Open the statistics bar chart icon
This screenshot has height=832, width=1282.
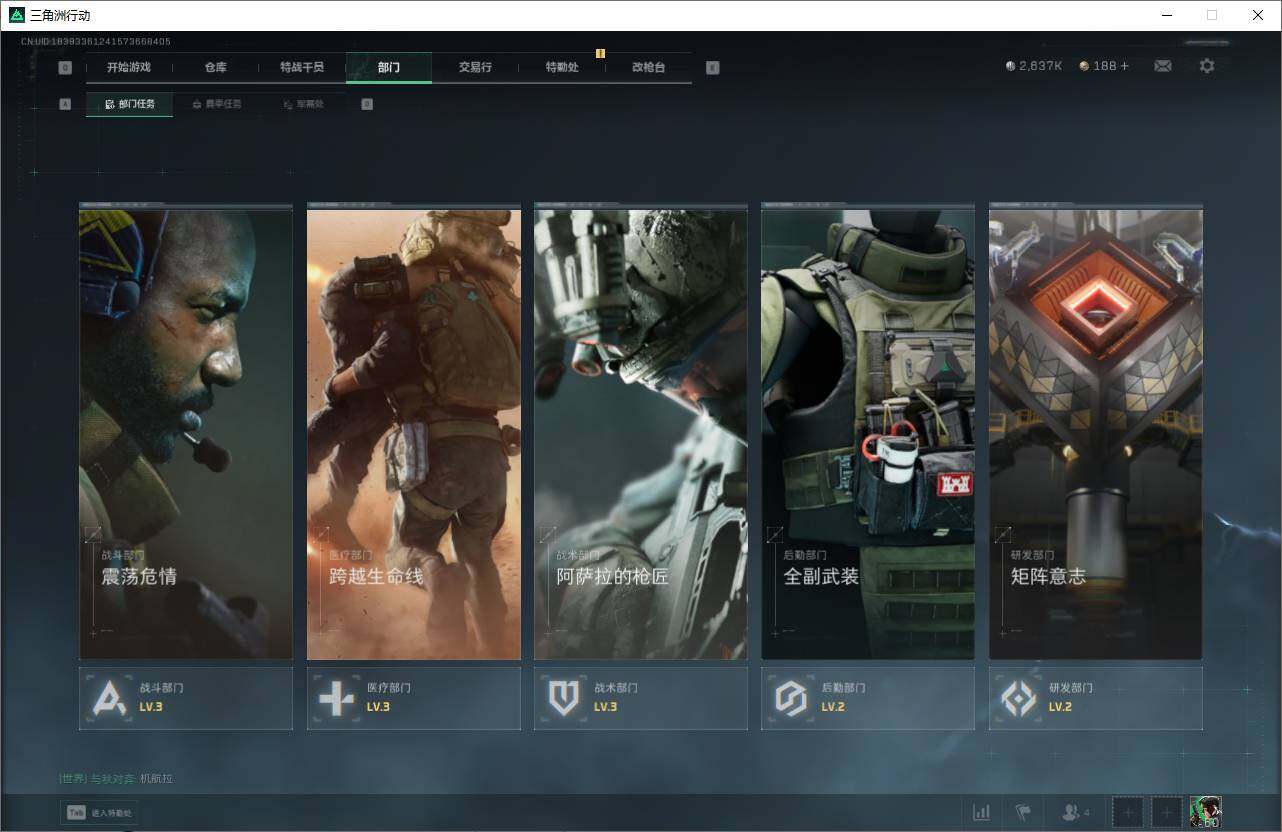click(x=982, y=812)
